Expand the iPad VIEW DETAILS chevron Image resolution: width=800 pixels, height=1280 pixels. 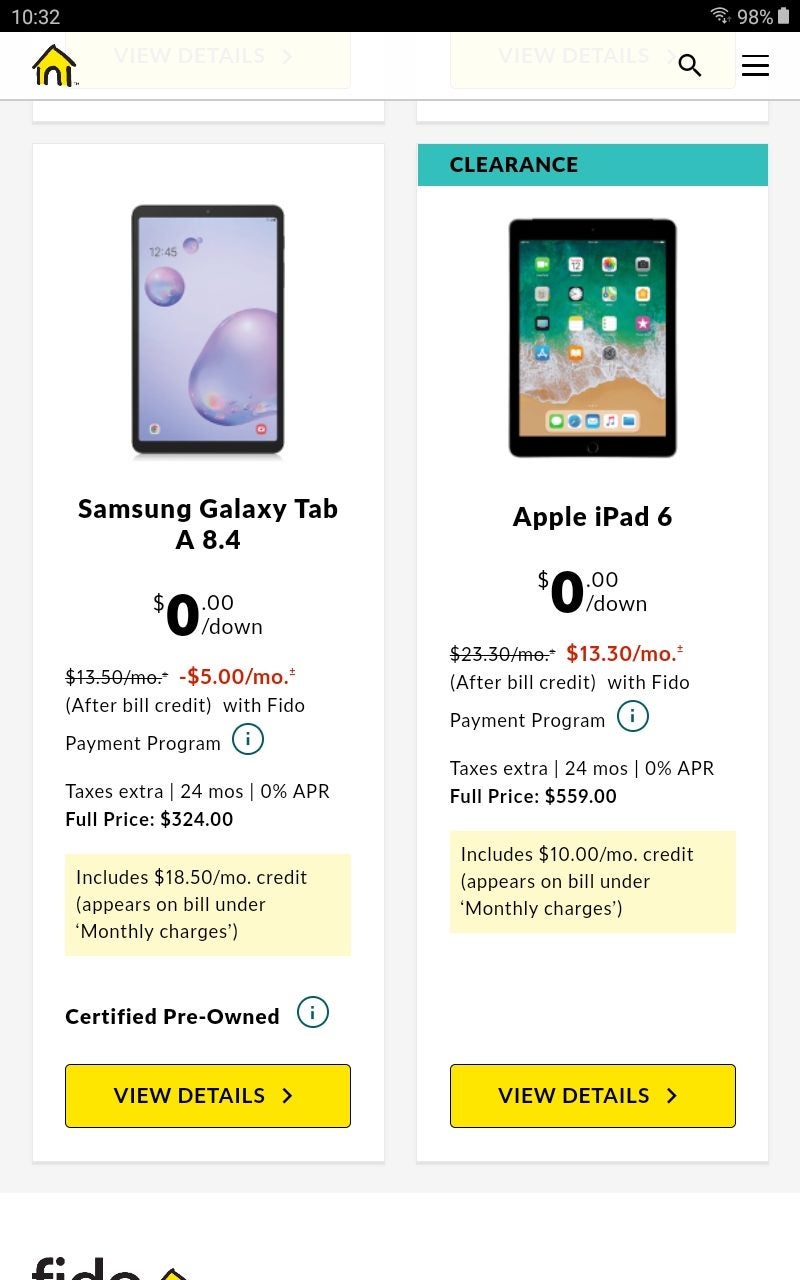pyautogui.click(x=671, y=1096)
